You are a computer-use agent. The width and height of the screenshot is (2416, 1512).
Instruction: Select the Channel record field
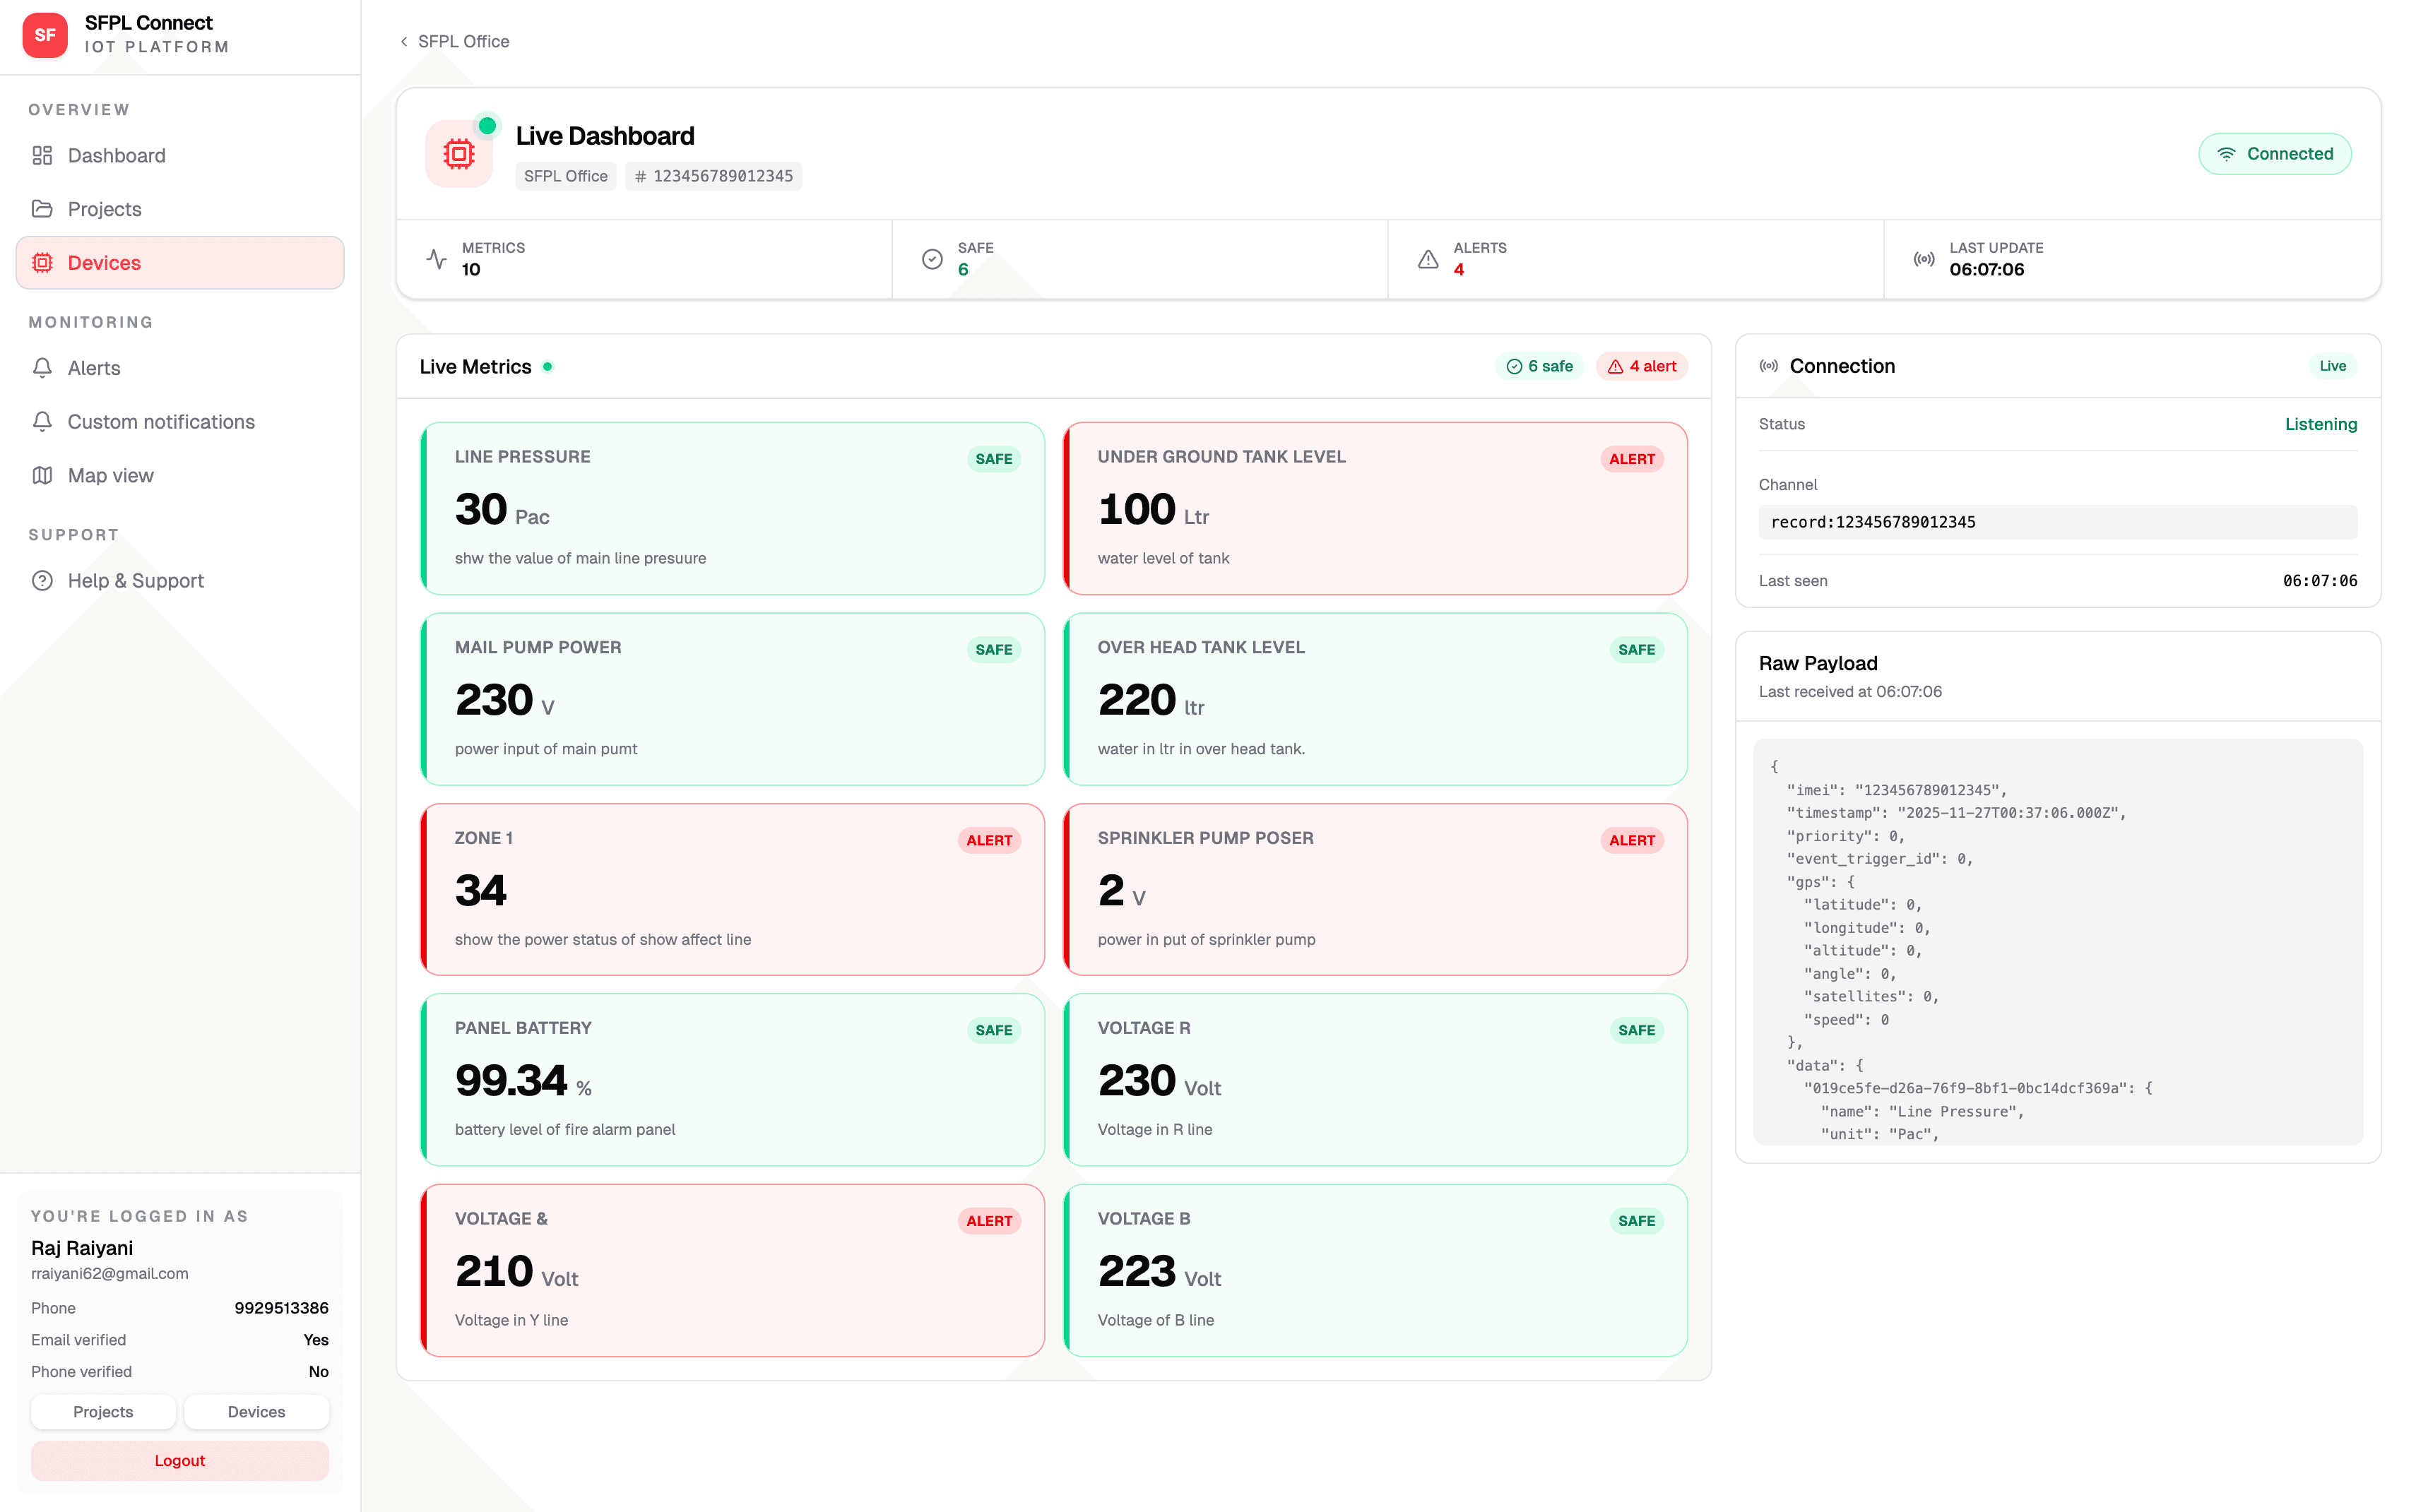tap(2057, 522)
